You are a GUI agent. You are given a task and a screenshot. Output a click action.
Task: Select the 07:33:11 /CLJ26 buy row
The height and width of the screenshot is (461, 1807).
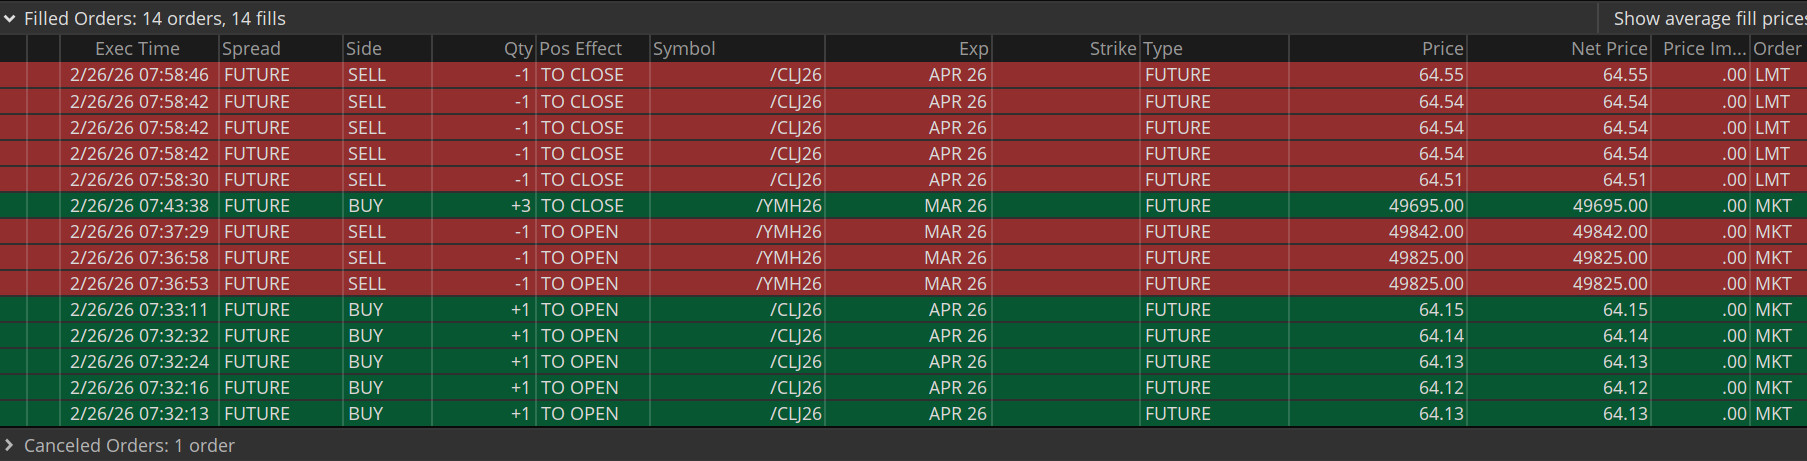click(x=903, y=309)
